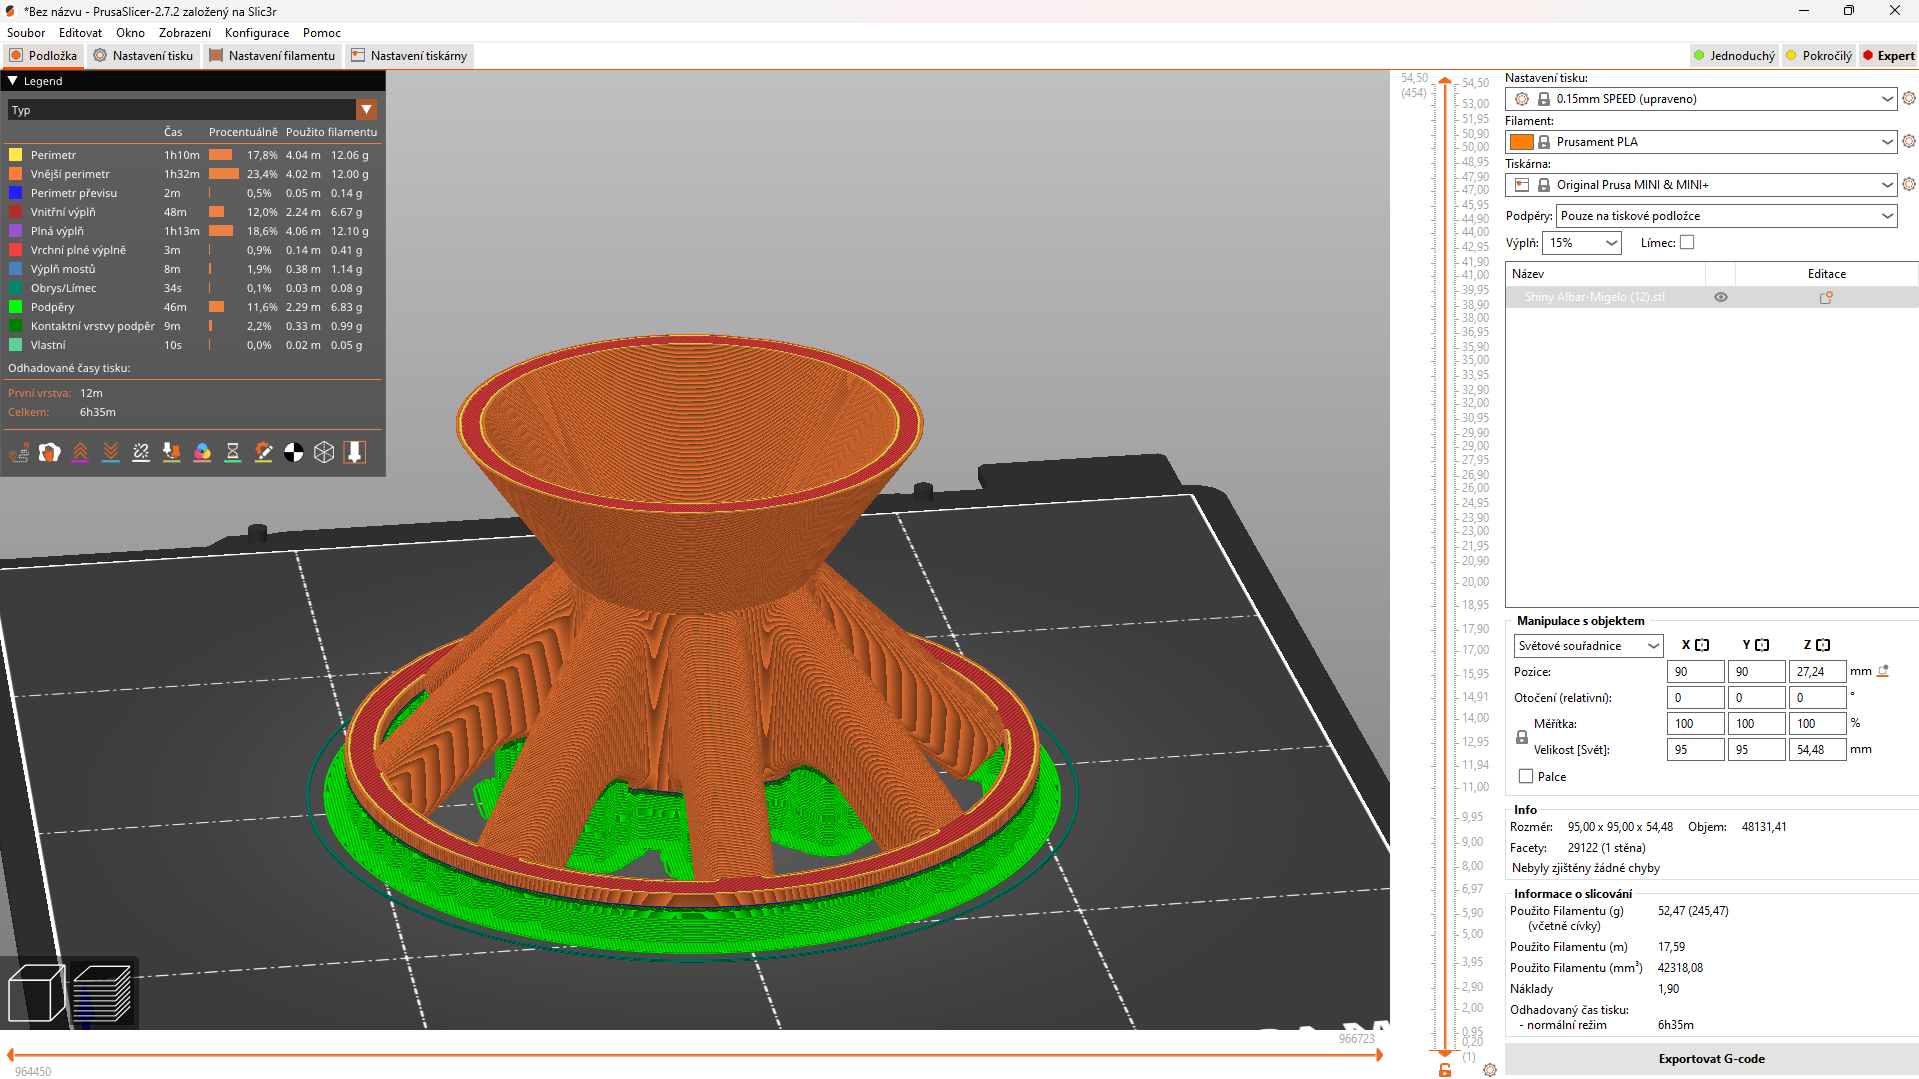This screenshot has height=1079, width=1919.
Task: Select Pokročilý mode
Action: (x=1819, y=56)
